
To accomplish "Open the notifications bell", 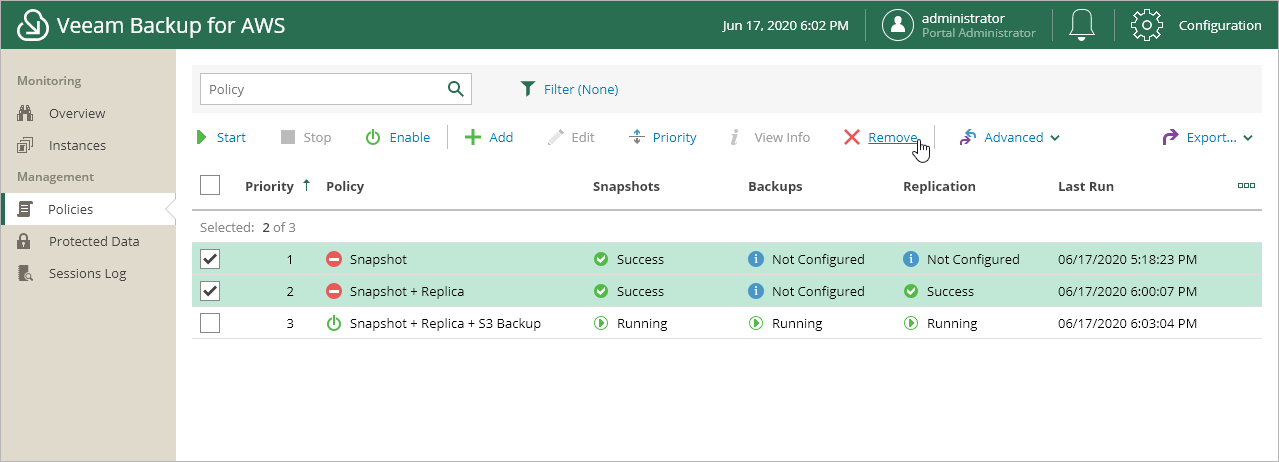I will click(x=1081, y=25).
